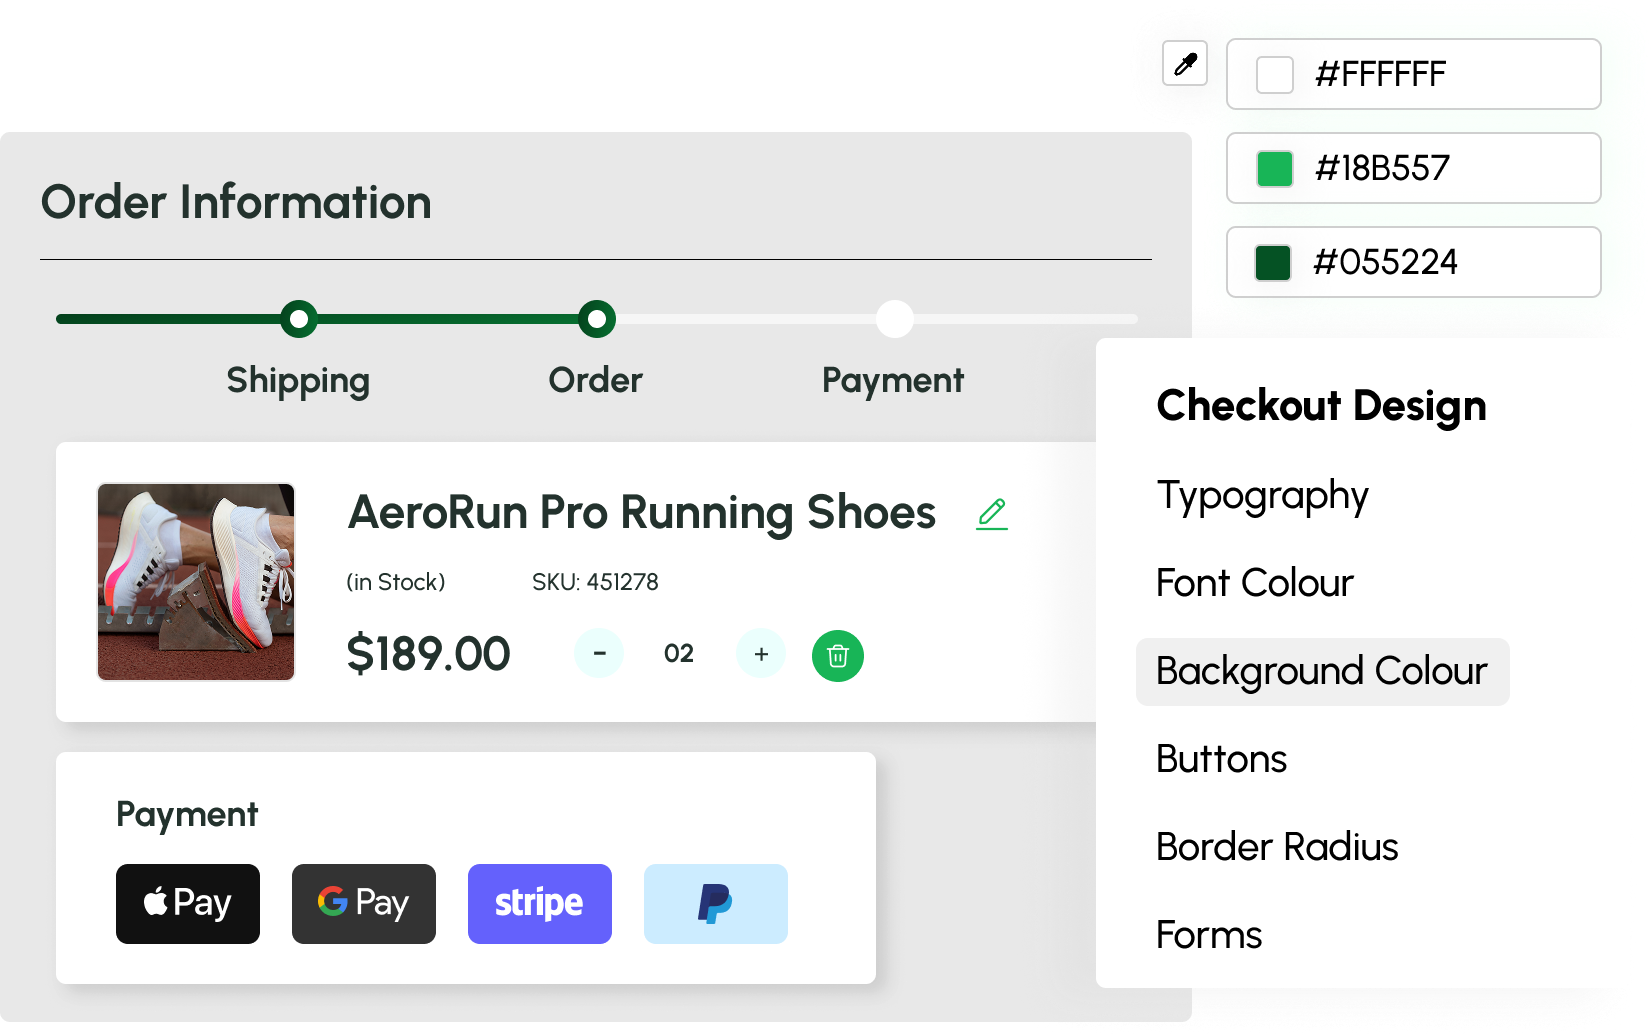This screenshot has width=1652, height=1036.
Task: Open Font Colour settings
Action: click(x=1254, y=583)
